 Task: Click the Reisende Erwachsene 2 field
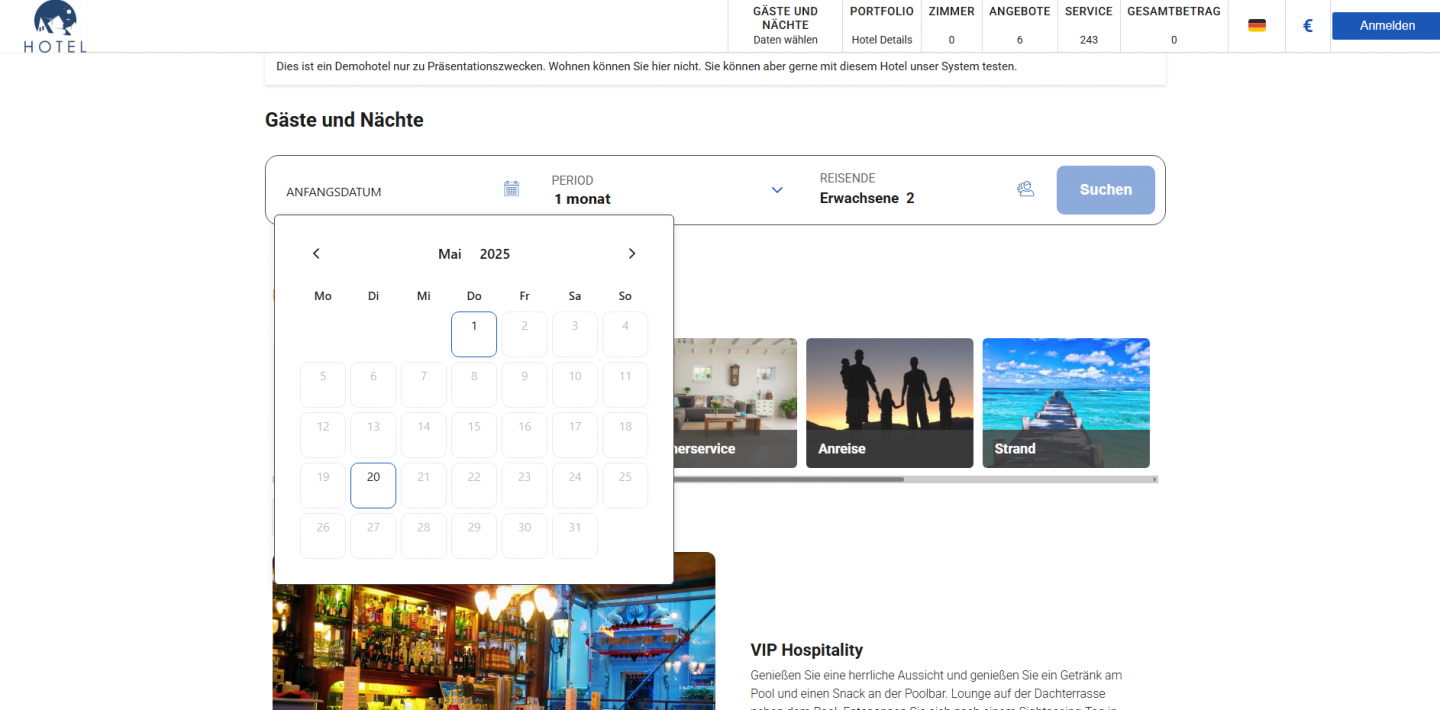click(x=927, y=189)
